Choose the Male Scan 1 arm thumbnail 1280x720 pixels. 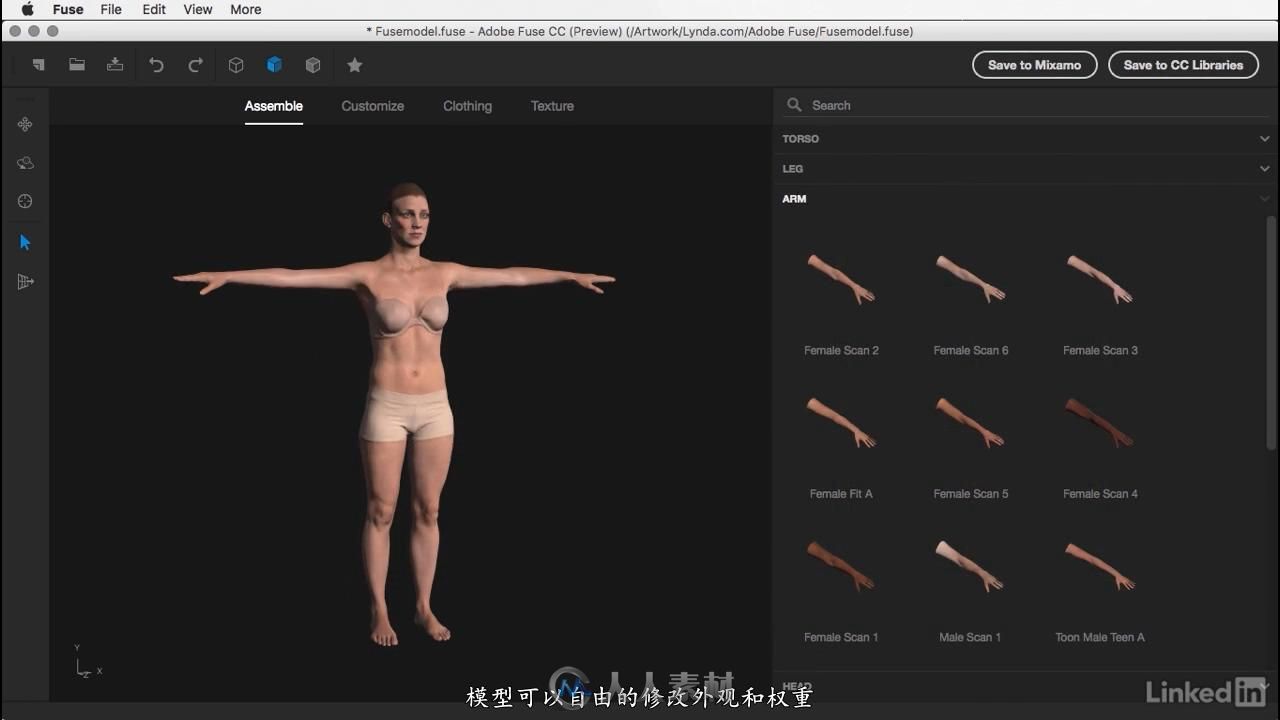coord(970,565)
